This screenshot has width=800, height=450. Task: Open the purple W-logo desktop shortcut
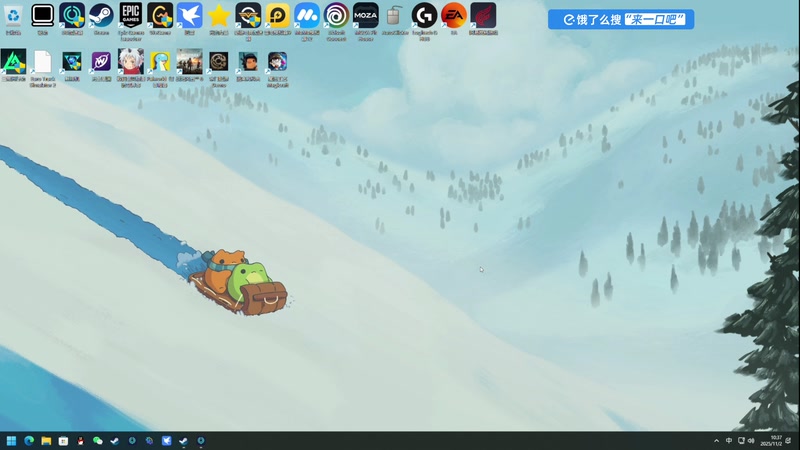pyautogui.click(x=101, y=65)
